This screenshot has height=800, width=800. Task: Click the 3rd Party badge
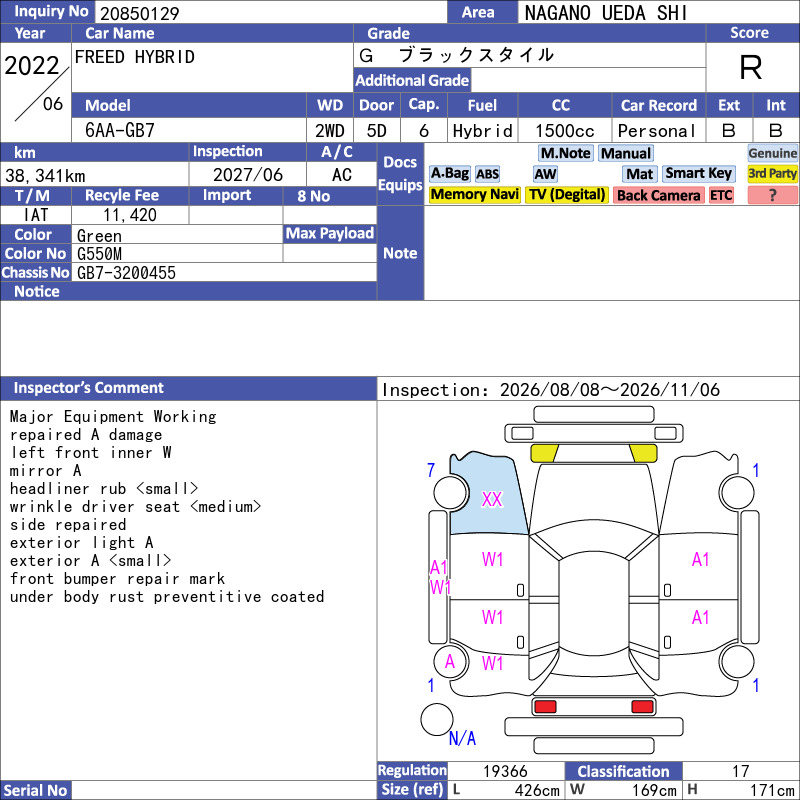click(x=772, y=174)
